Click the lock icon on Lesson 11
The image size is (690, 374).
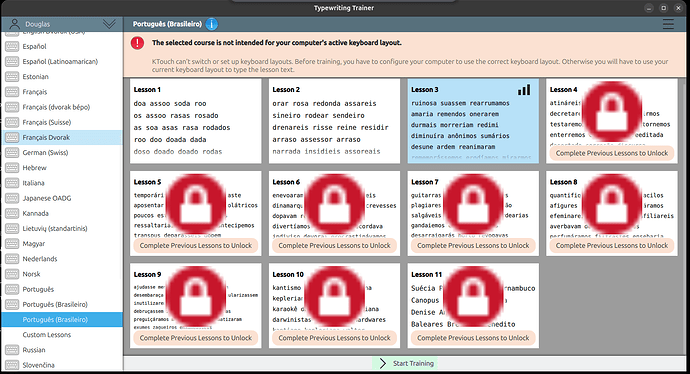tap(473, 297)
